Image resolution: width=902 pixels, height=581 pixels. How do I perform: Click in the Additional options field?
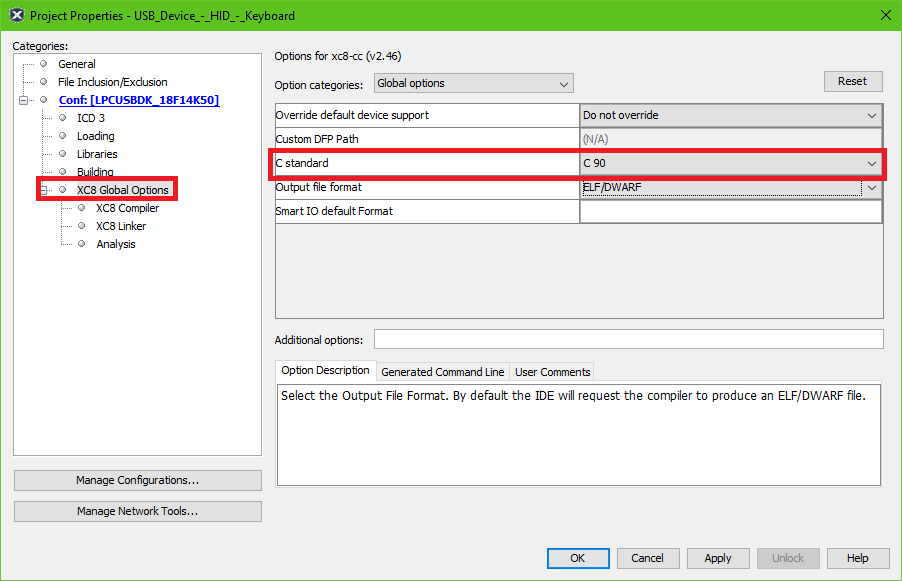628,339
